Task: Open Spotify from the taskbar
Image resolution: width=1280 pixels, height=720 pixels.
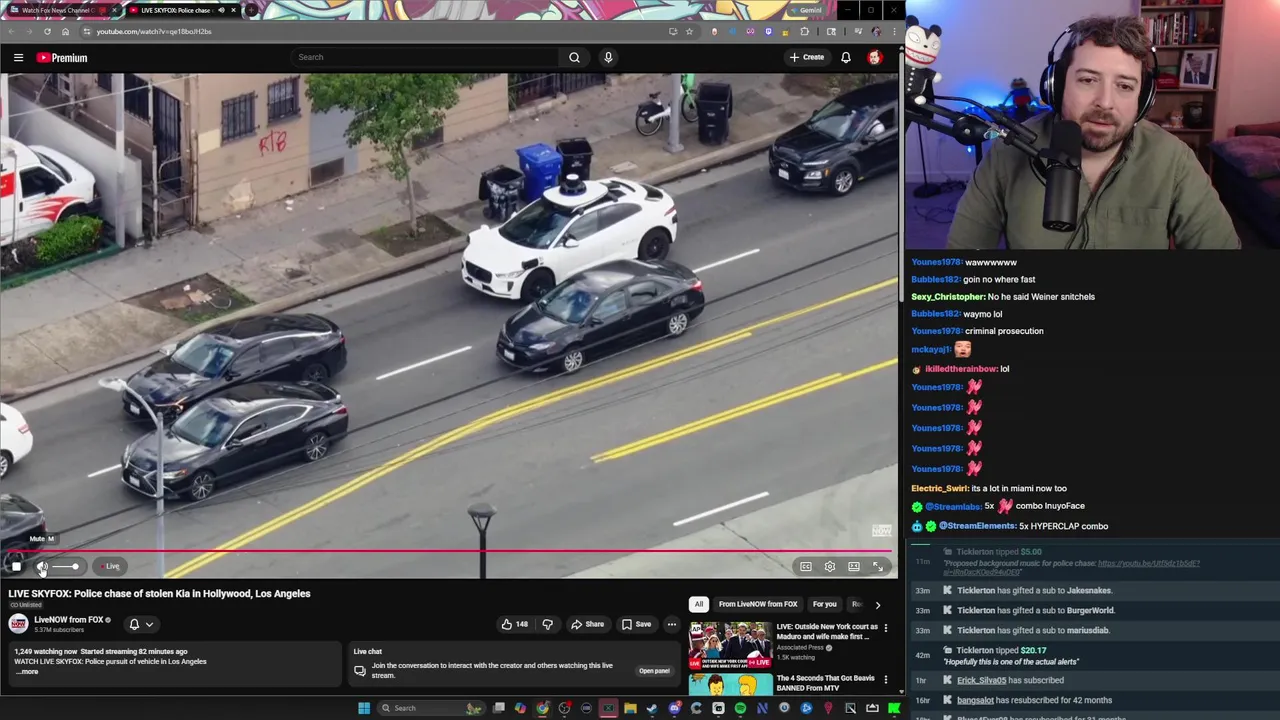Action: (740, 708)
